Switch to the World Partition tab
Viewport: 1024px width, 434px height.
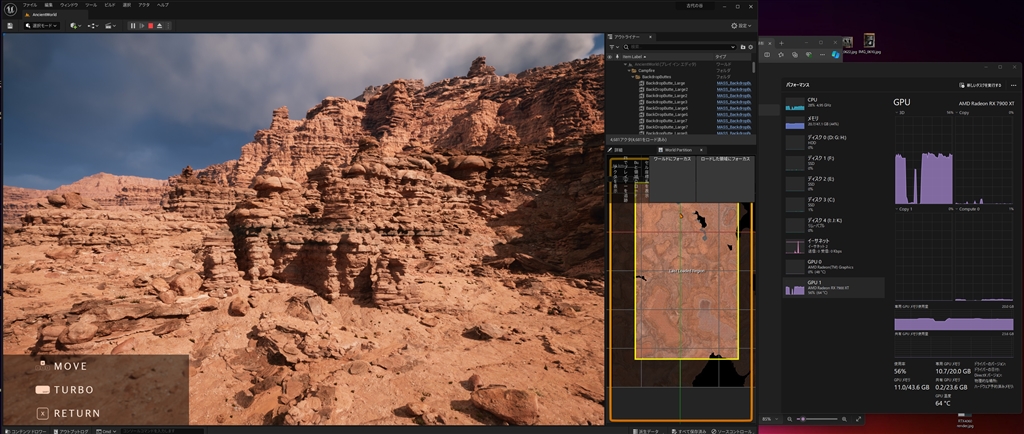pos(678,150)
